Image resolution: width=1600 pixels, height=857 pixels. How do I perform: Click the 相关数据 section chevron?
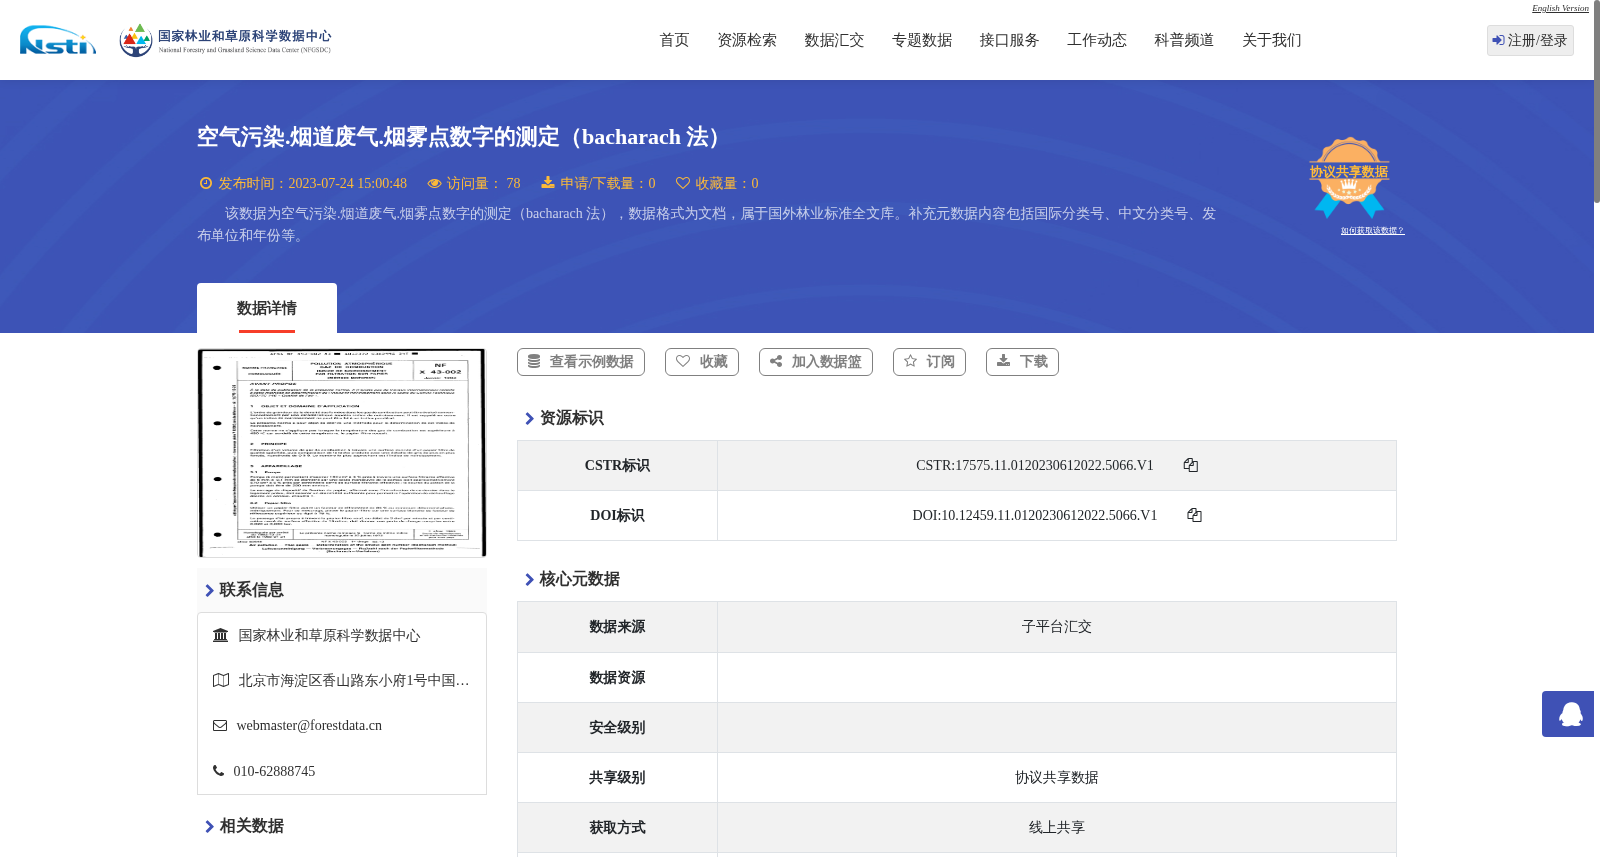209,826
